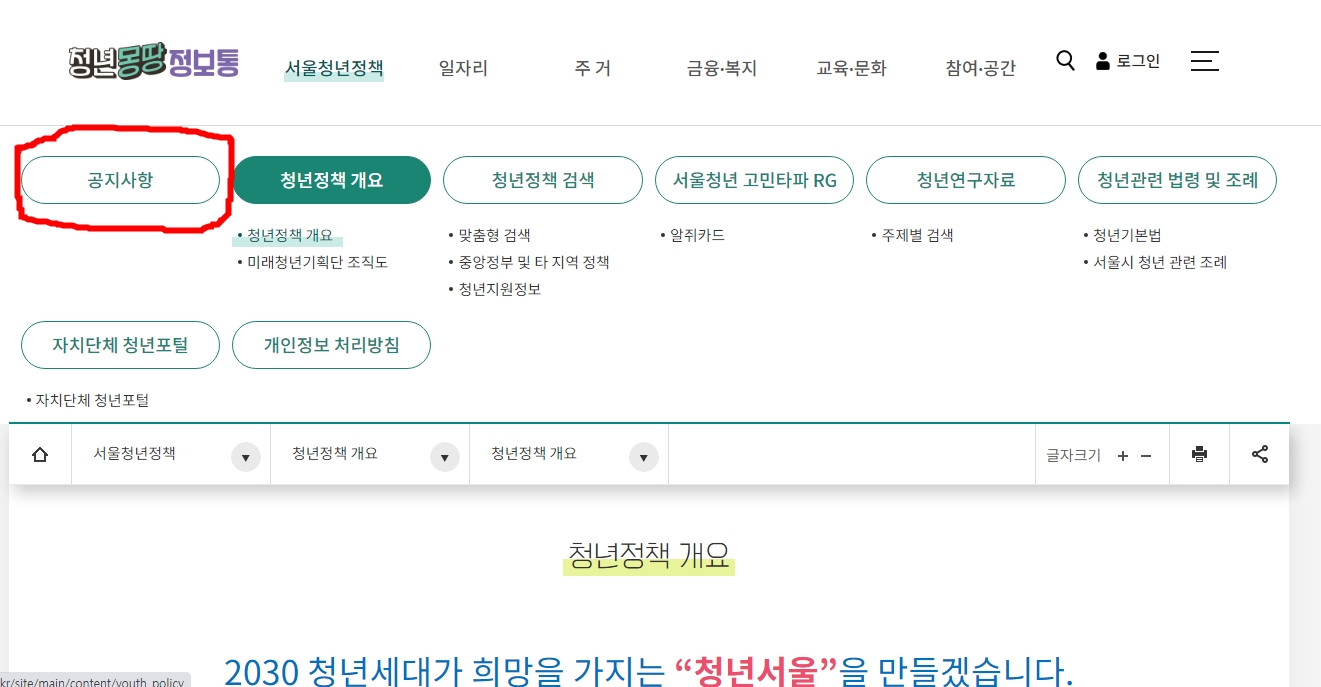Open the 자치단체 청년포털 button
Viewport: 1321px width, 687px height.
coord(120,344)
